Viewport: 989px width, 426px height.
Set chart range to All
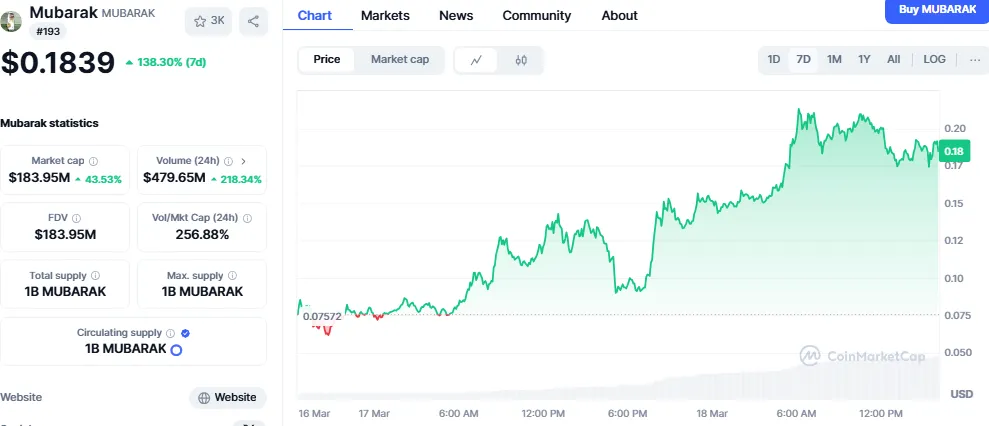click(x=894, y=59)
